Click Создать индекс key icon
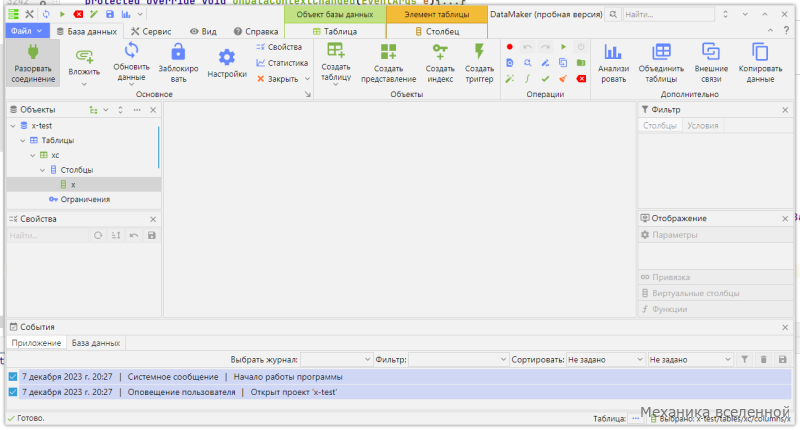This screenshot has height=430, width=800. coord(440,53)
